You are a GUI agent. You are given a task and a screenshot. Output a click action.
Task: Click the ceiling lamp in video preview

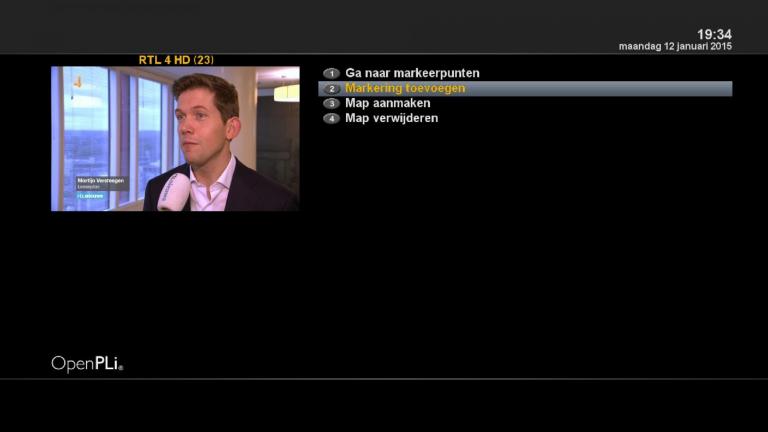tap(286, 92)
